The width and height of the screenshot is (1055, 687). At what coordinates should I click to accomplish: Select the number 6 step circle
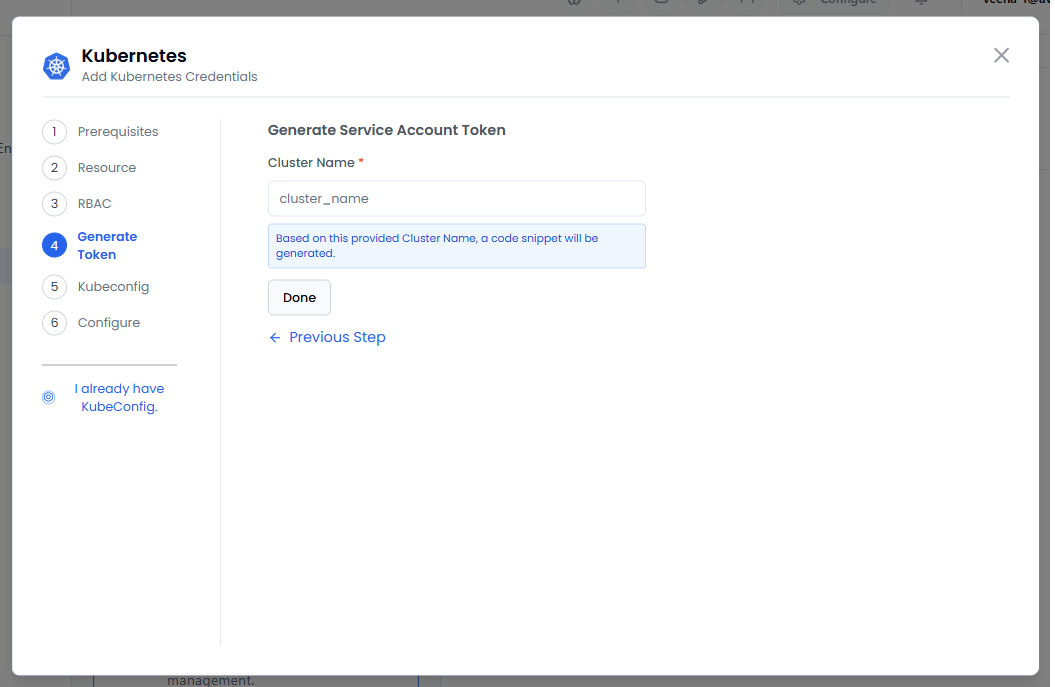[x=54, y=323]
